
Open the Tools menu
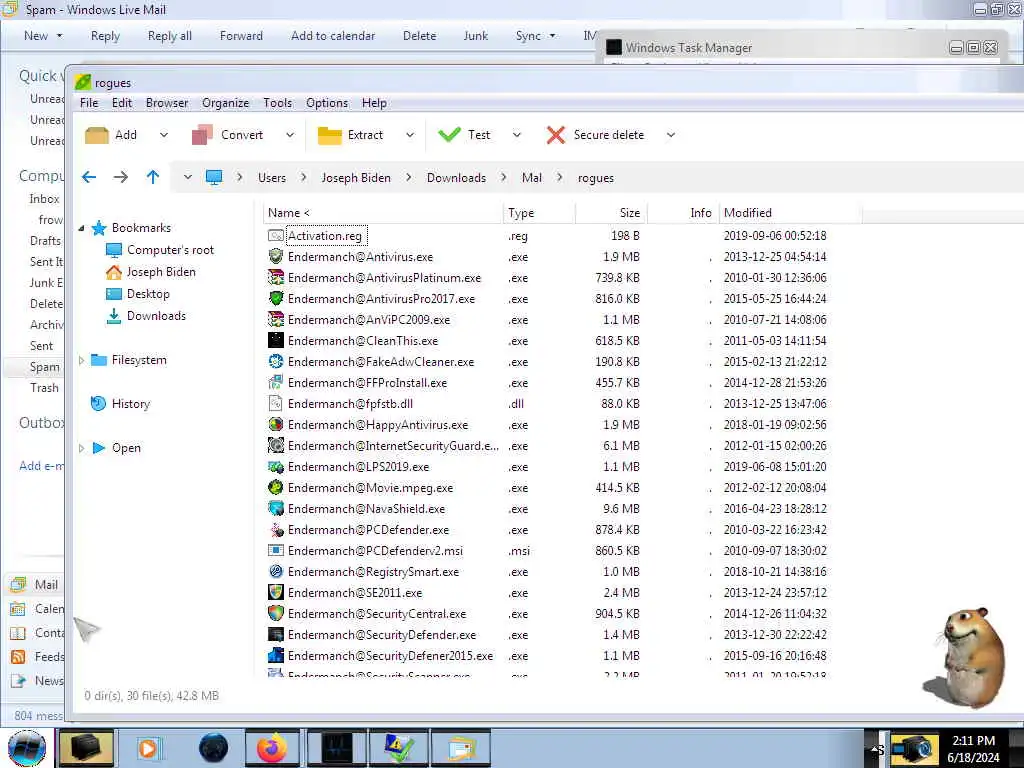pyautogui.click(x=278, y=103)
